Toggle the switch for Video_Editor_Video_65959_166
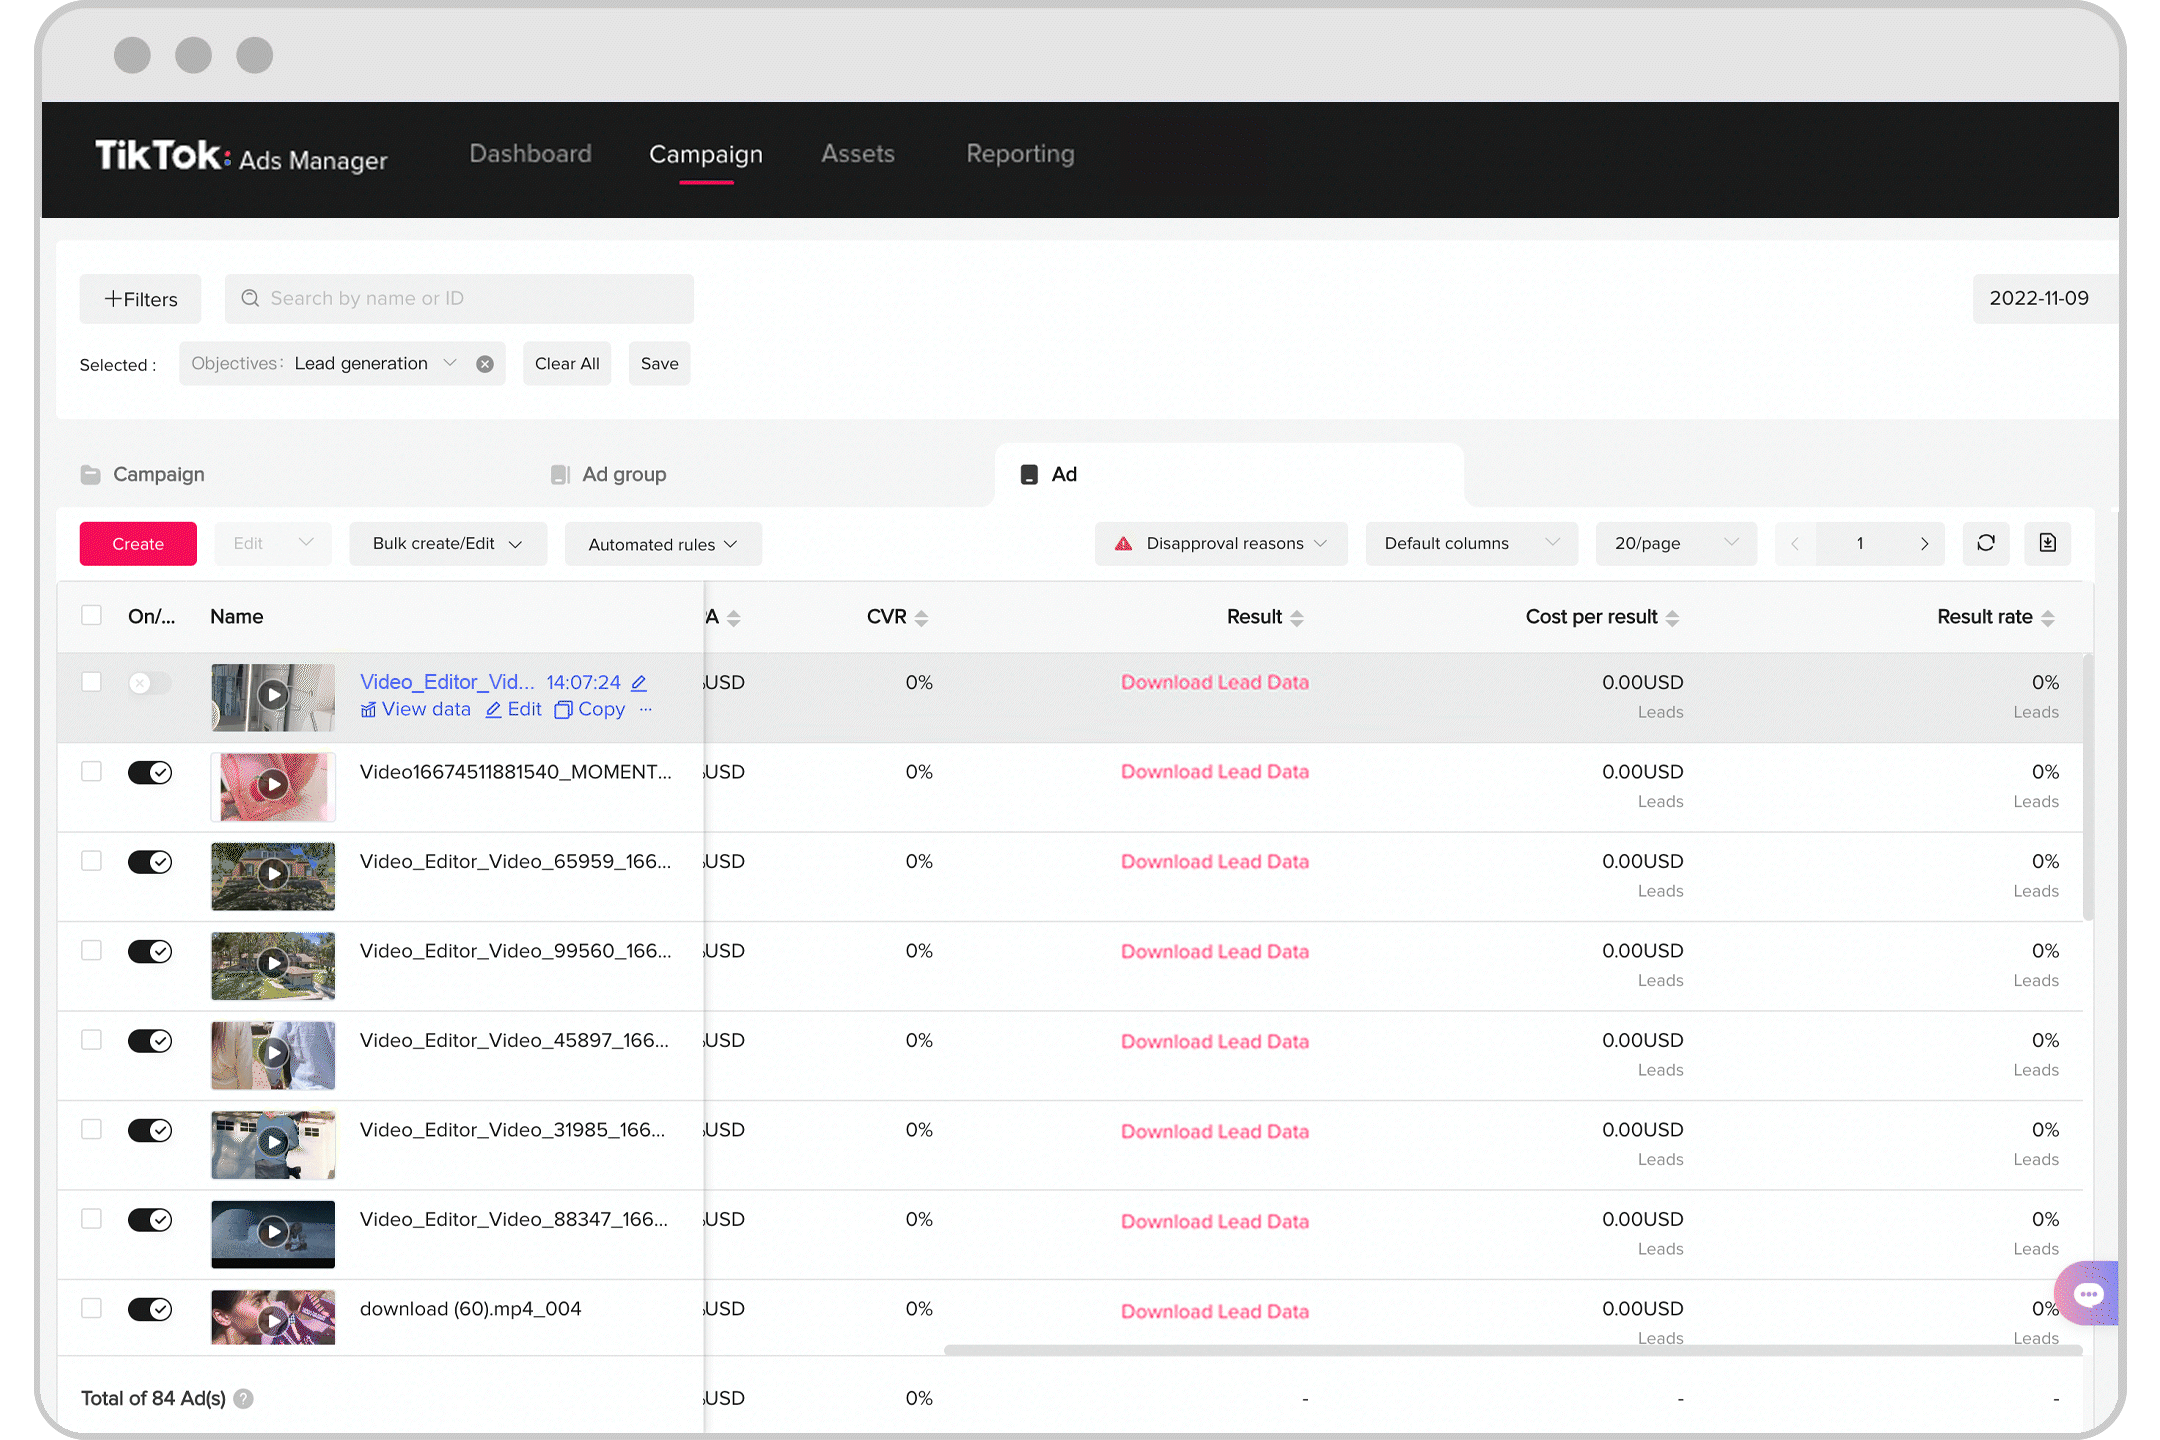Viewport: 2160px width, 1440px height. point(149,863)
